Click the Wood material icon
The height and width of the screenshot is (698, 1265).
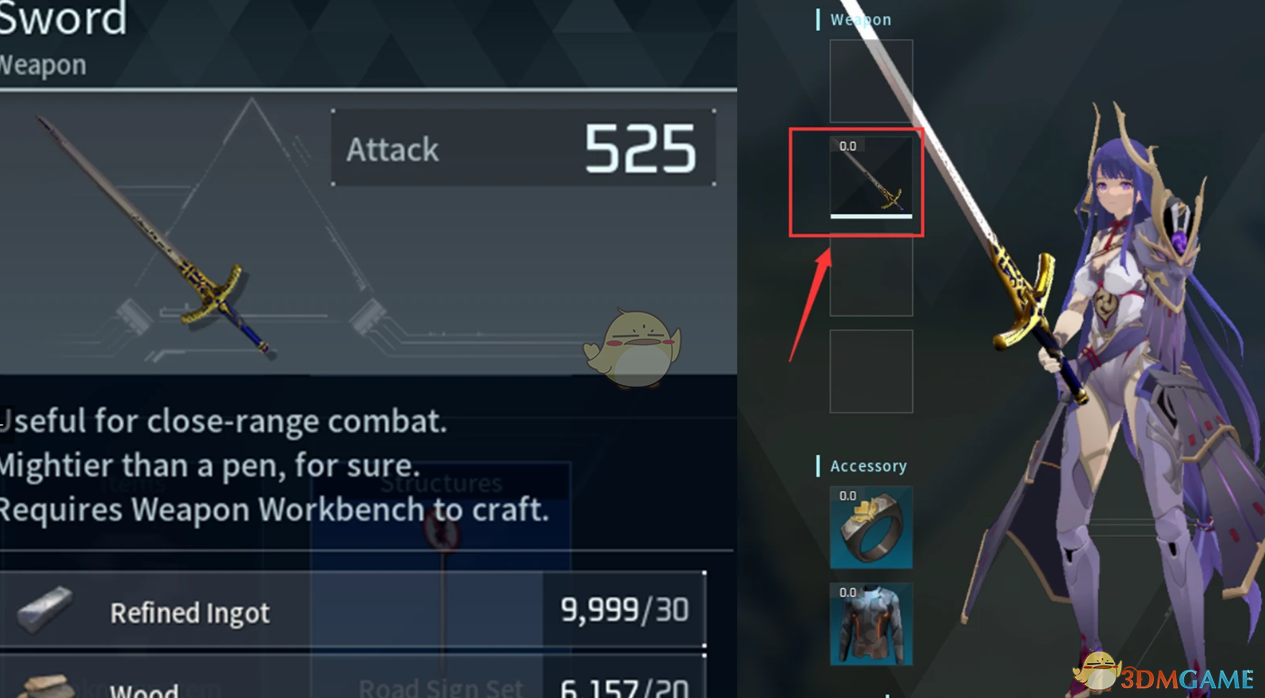click(46, 686)
